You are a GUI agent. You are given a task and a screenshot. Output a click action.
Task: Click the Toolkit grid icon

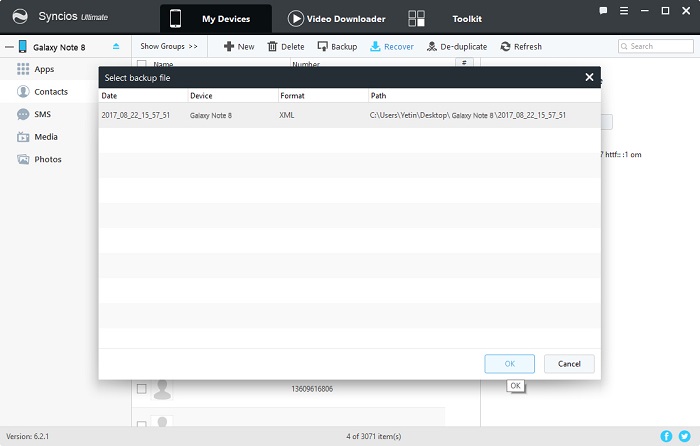click(416, 19)
